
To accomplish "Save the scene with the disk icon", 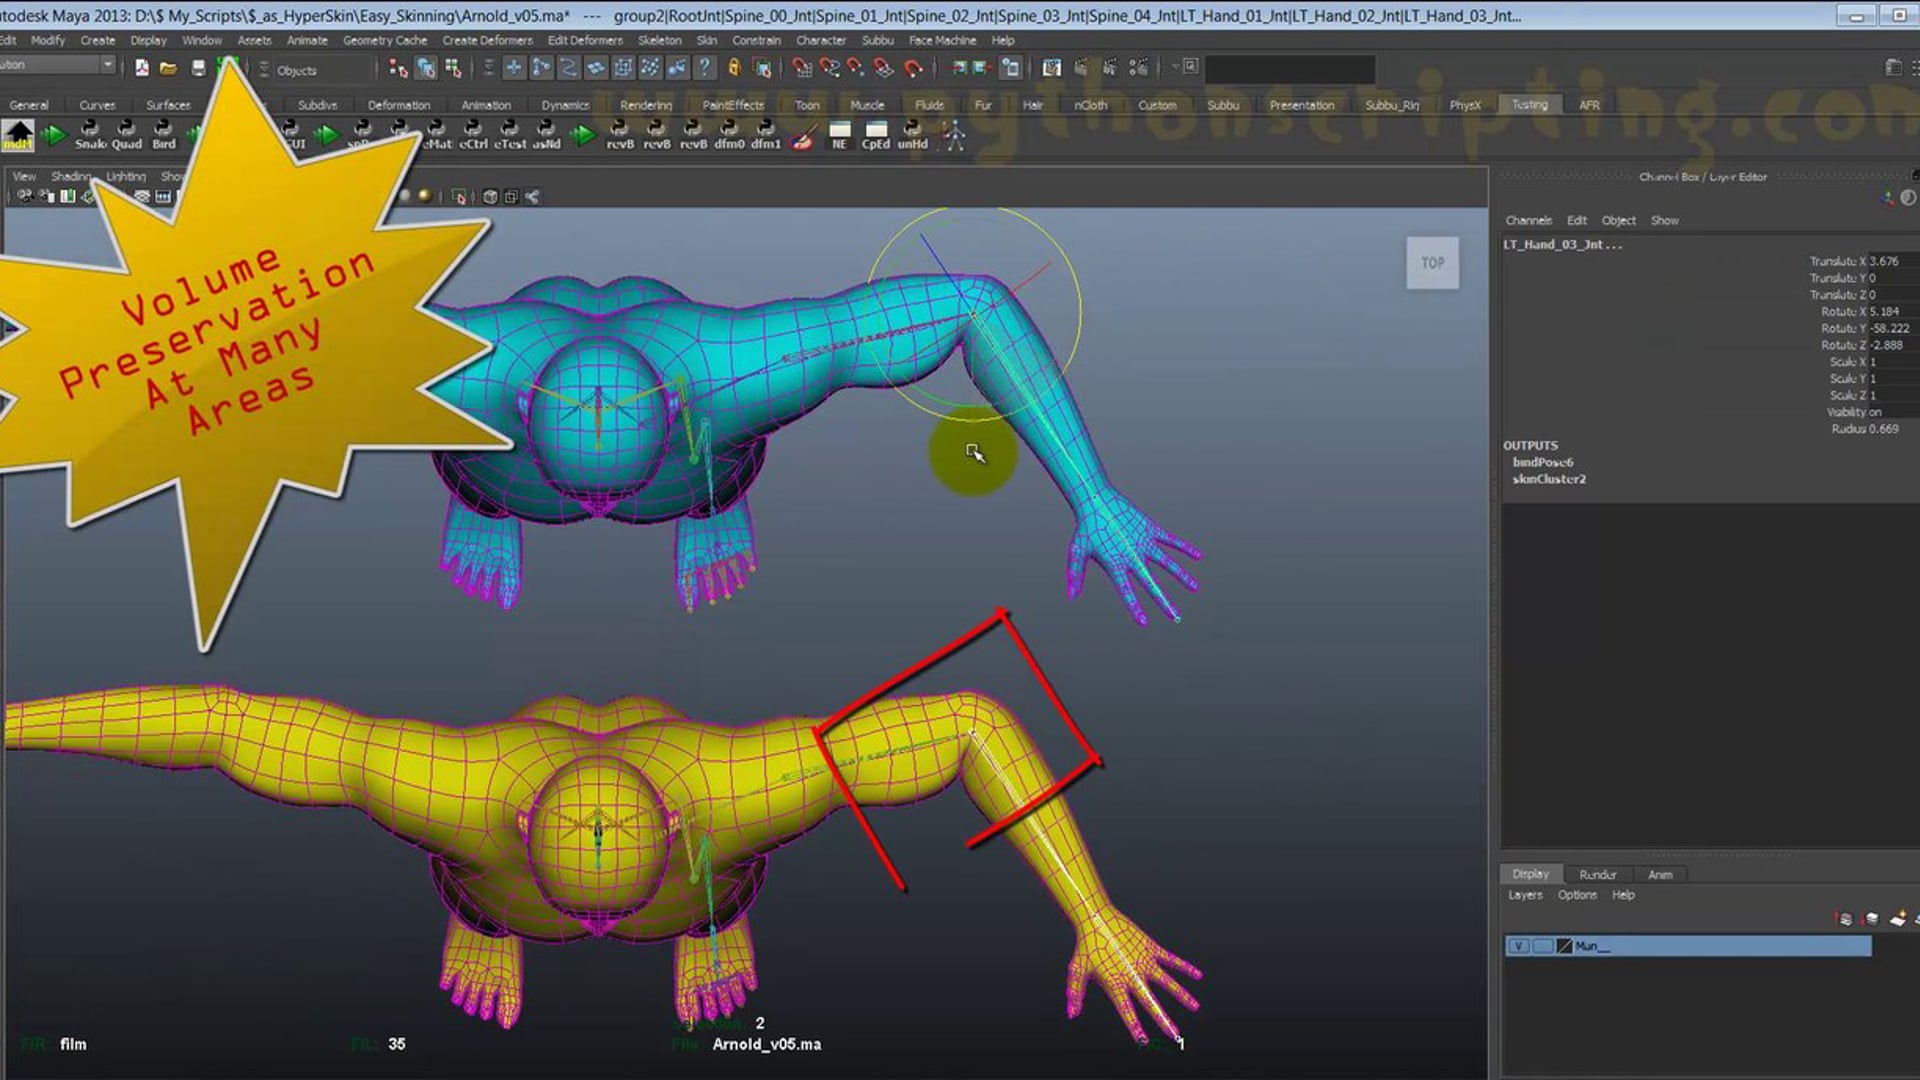I will coord(198,68).
